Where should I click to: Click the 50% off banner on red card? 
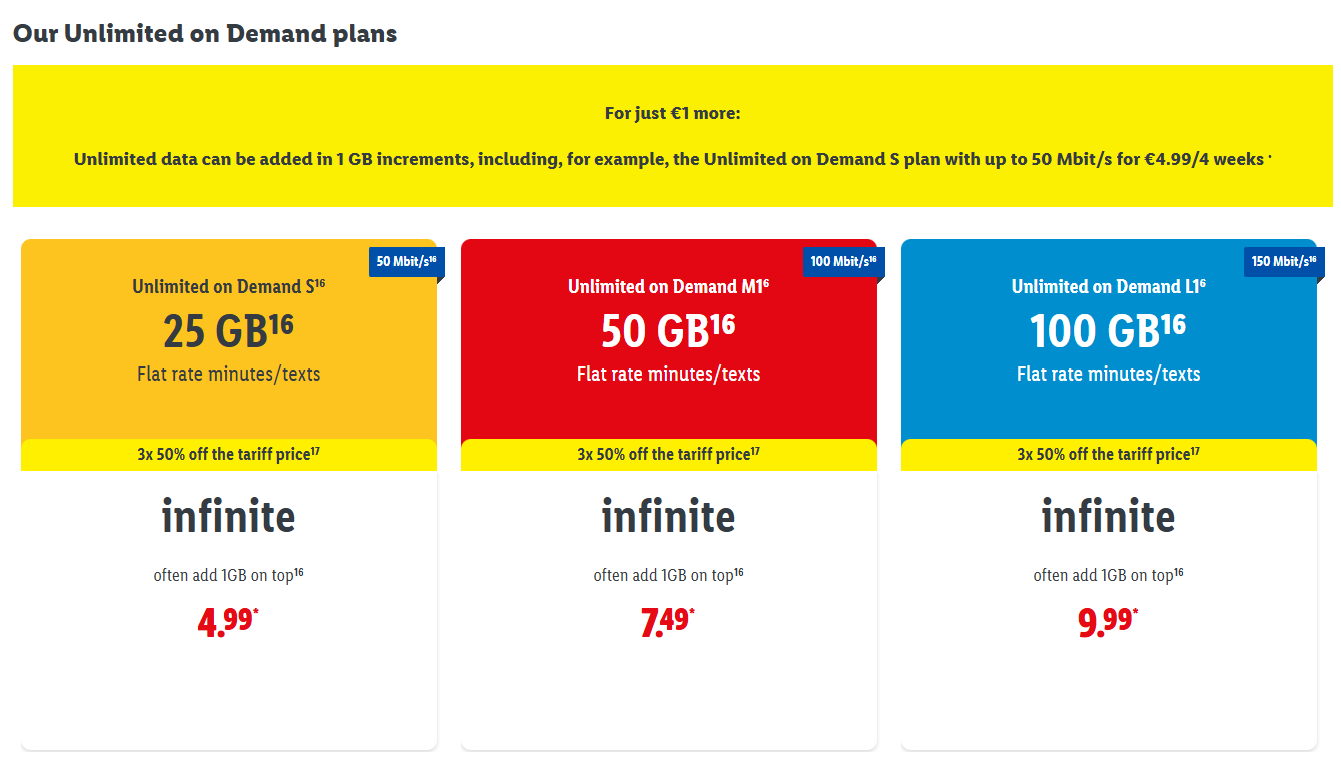point(668,455)
